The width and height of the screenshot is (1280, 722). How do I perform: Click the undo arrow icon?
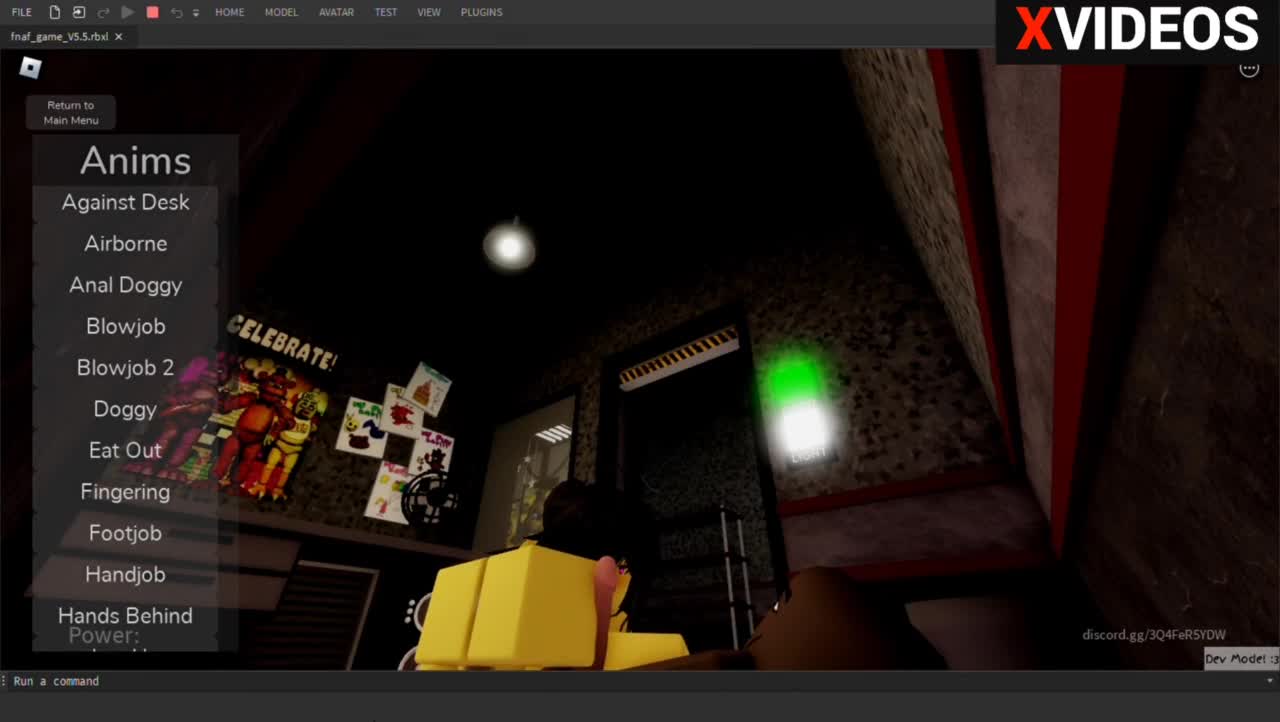click(177, 12)
